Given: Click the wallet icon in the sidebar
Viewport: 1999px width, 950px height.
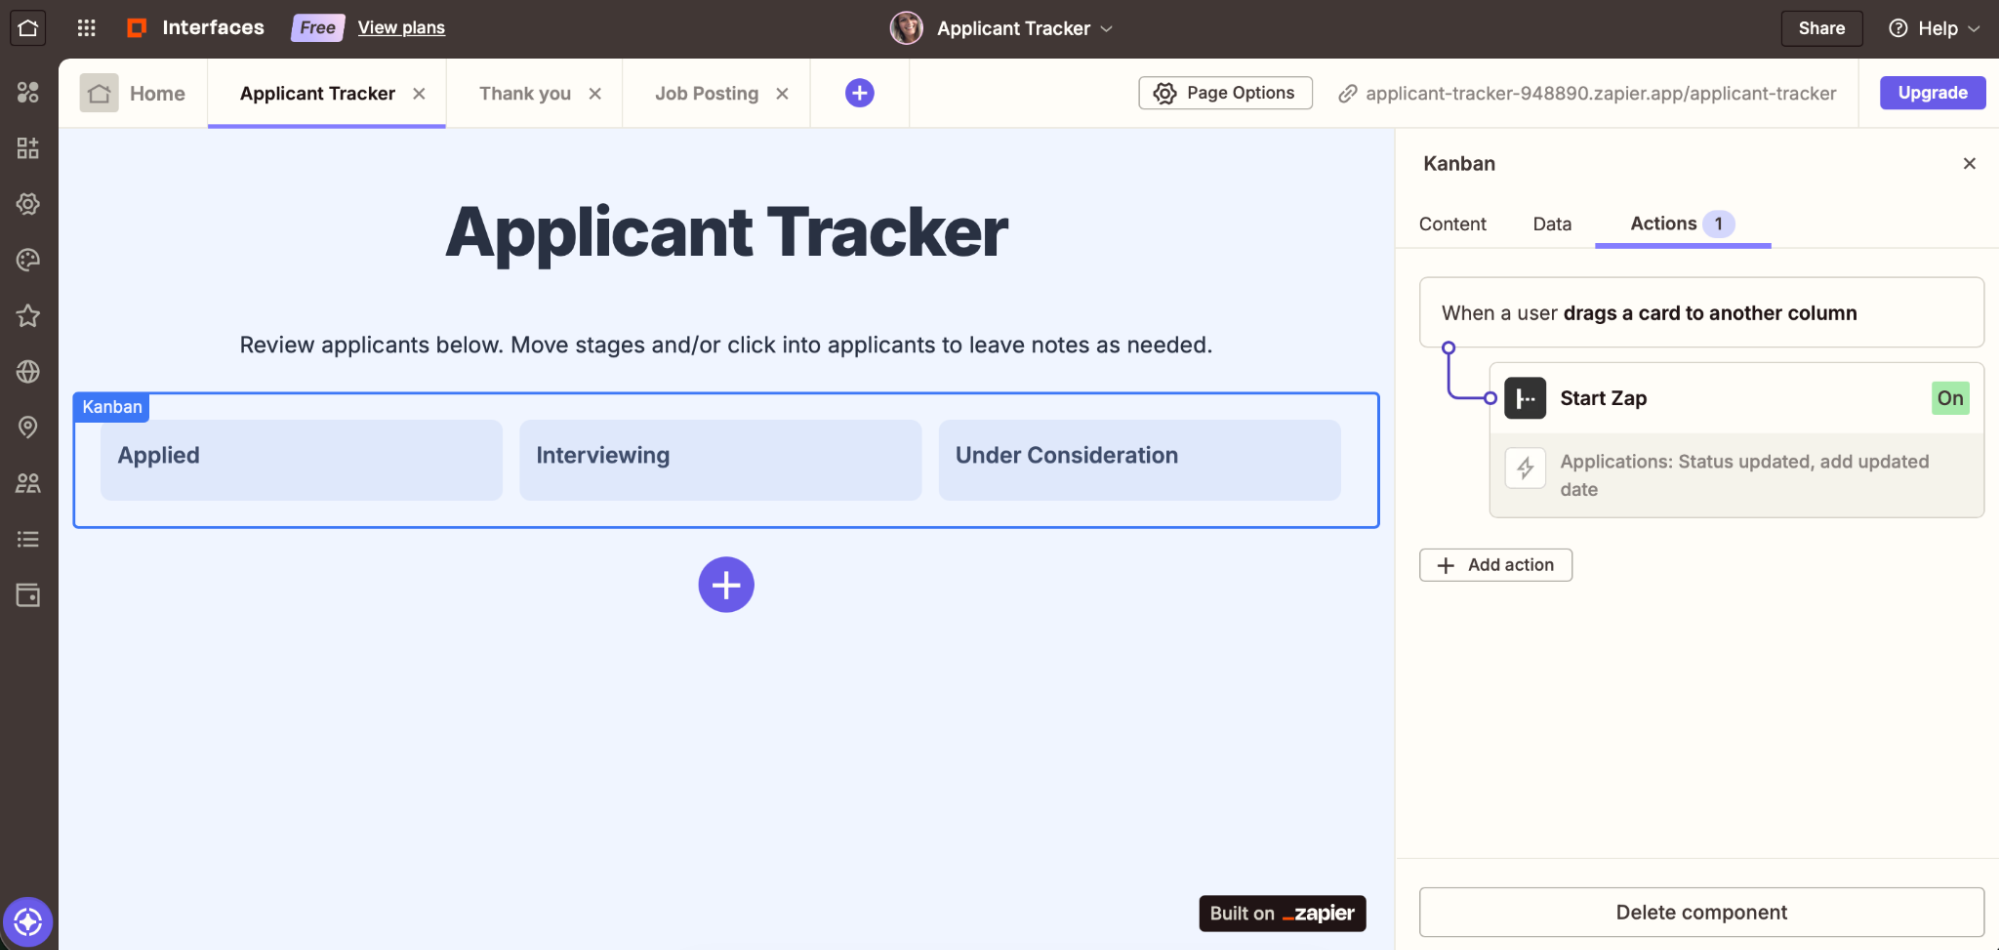Looking at the screenshot, I should click(x=28, y=595).
